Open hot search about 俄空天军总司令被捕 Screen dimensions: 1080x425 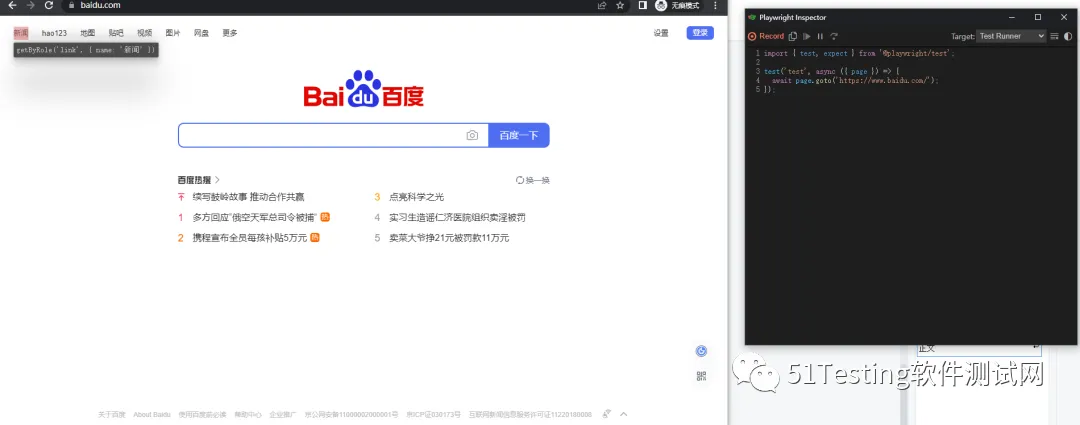pyautogui.click(x=255, y=218)
